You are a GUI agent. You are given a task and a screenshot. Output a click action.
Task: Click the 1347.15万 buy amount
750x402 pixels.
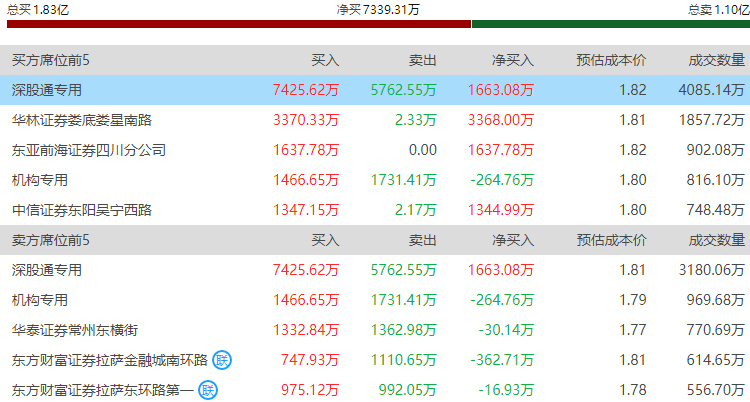point(306,210)
